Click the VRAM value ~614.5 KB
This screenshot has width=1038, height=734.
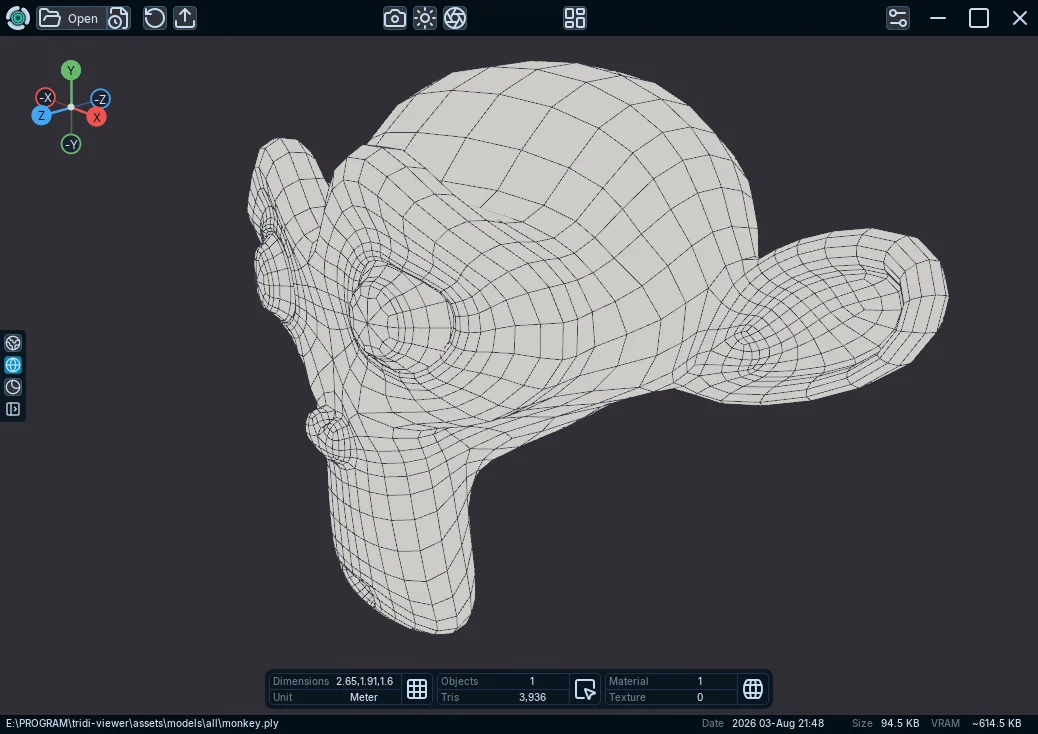(996, 723)
